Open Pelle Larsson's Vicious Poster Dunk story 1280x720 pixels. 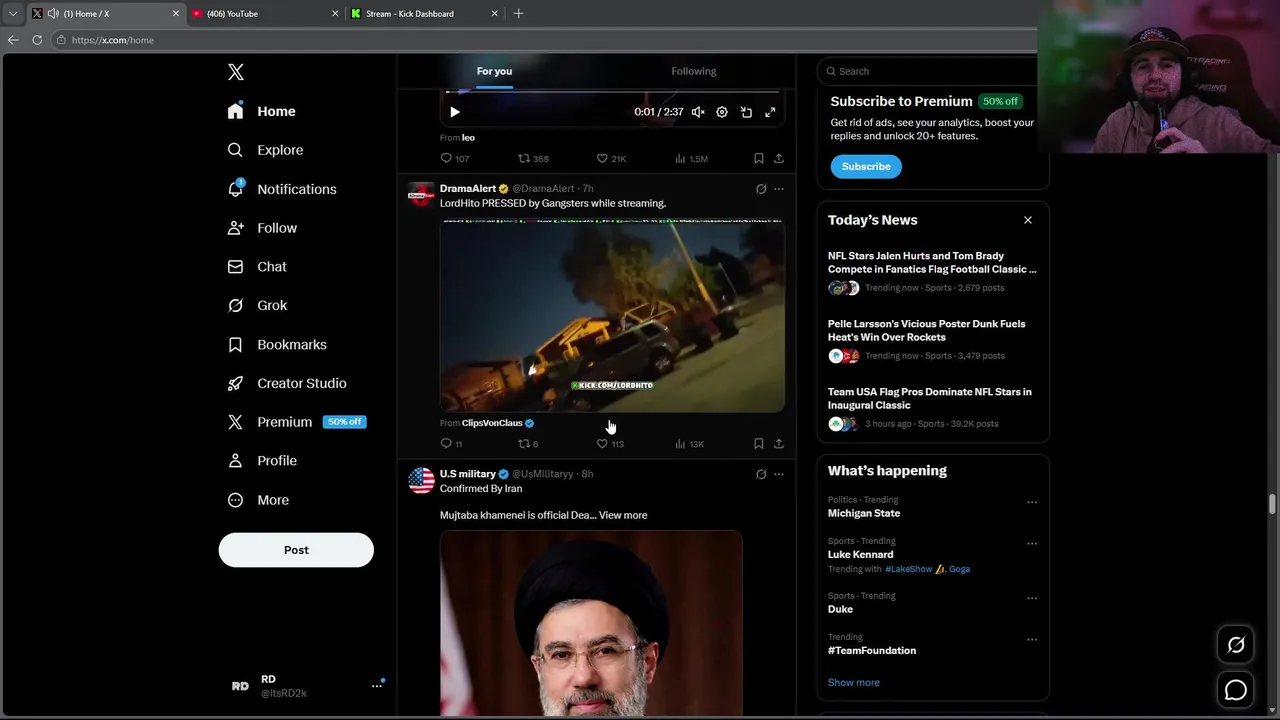[x=932, y=341]
